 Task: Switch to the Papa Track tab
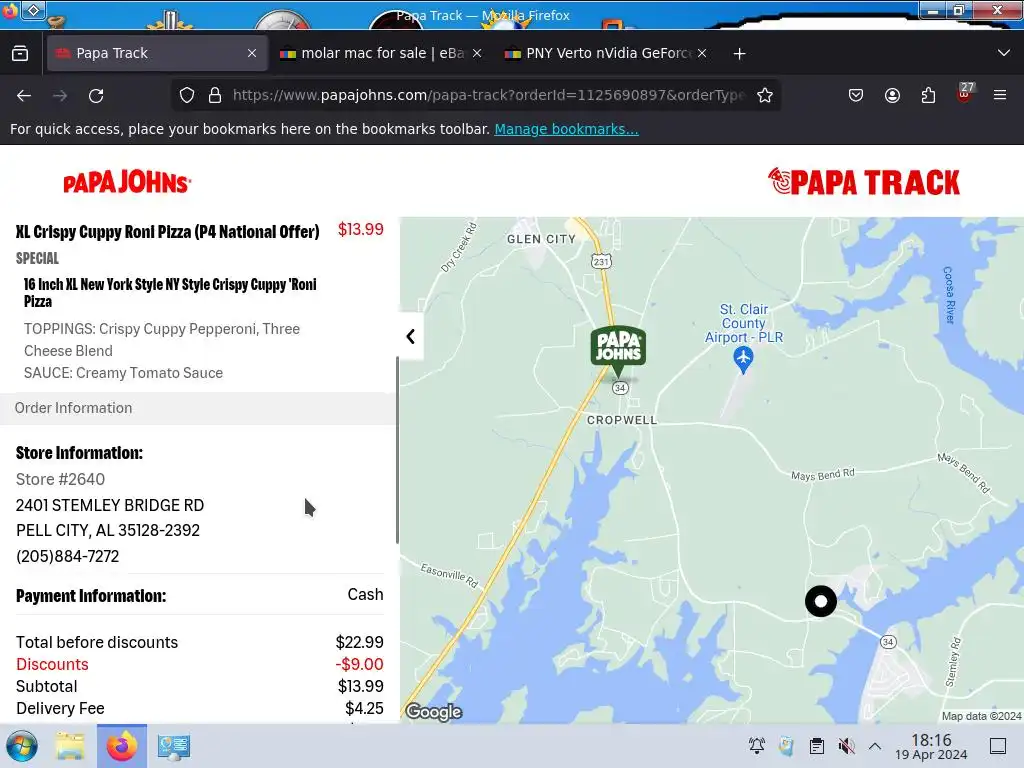point(157,53)
